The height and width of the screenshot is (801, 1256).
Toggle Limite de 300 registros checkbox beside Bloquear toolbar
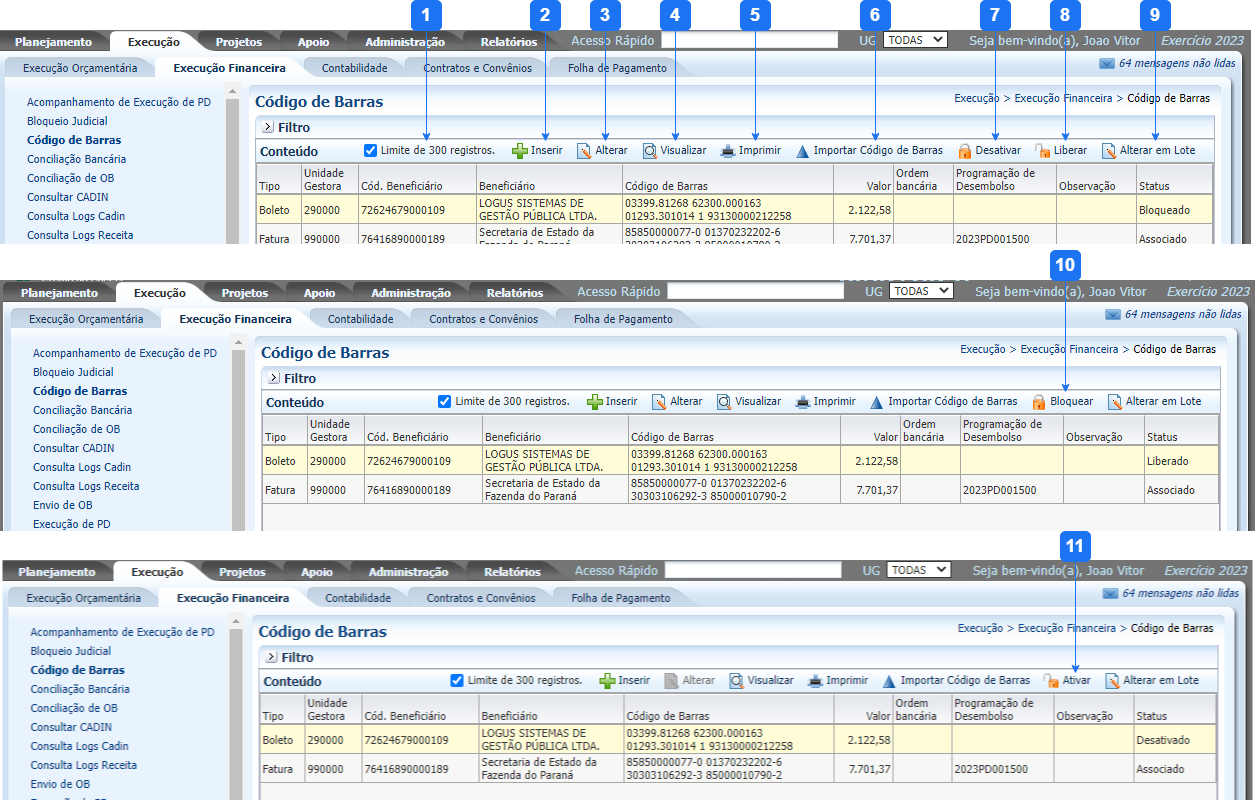tap(445, 401)
